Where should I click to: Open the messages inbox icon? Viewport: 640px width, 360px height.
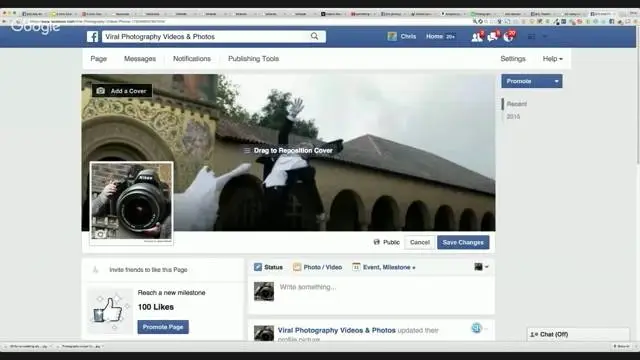(x=493, y=37)
